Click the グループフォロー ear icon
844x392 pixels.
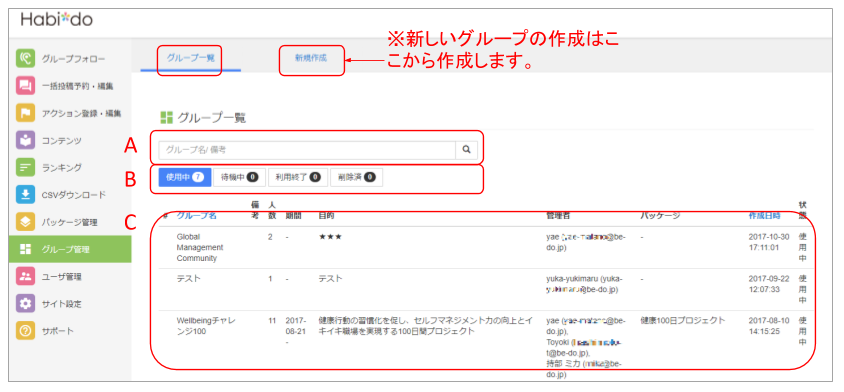tap(25, 58)
